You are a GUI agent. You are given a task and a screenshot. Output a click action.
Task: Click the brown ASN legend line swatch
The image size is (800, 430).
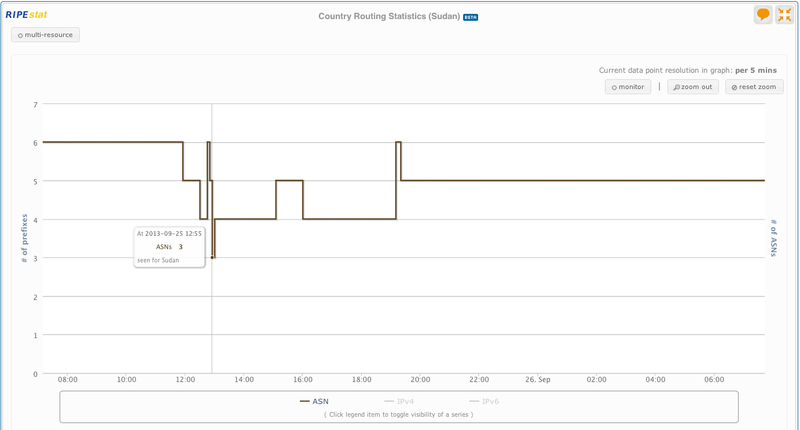coord(305,401)
